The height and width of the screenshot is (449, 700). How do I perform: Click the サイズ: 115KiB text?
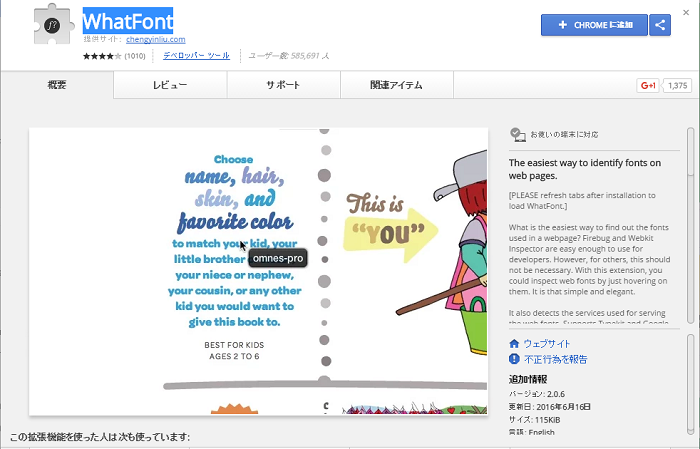pyautogui.click(x=534, y=420)
